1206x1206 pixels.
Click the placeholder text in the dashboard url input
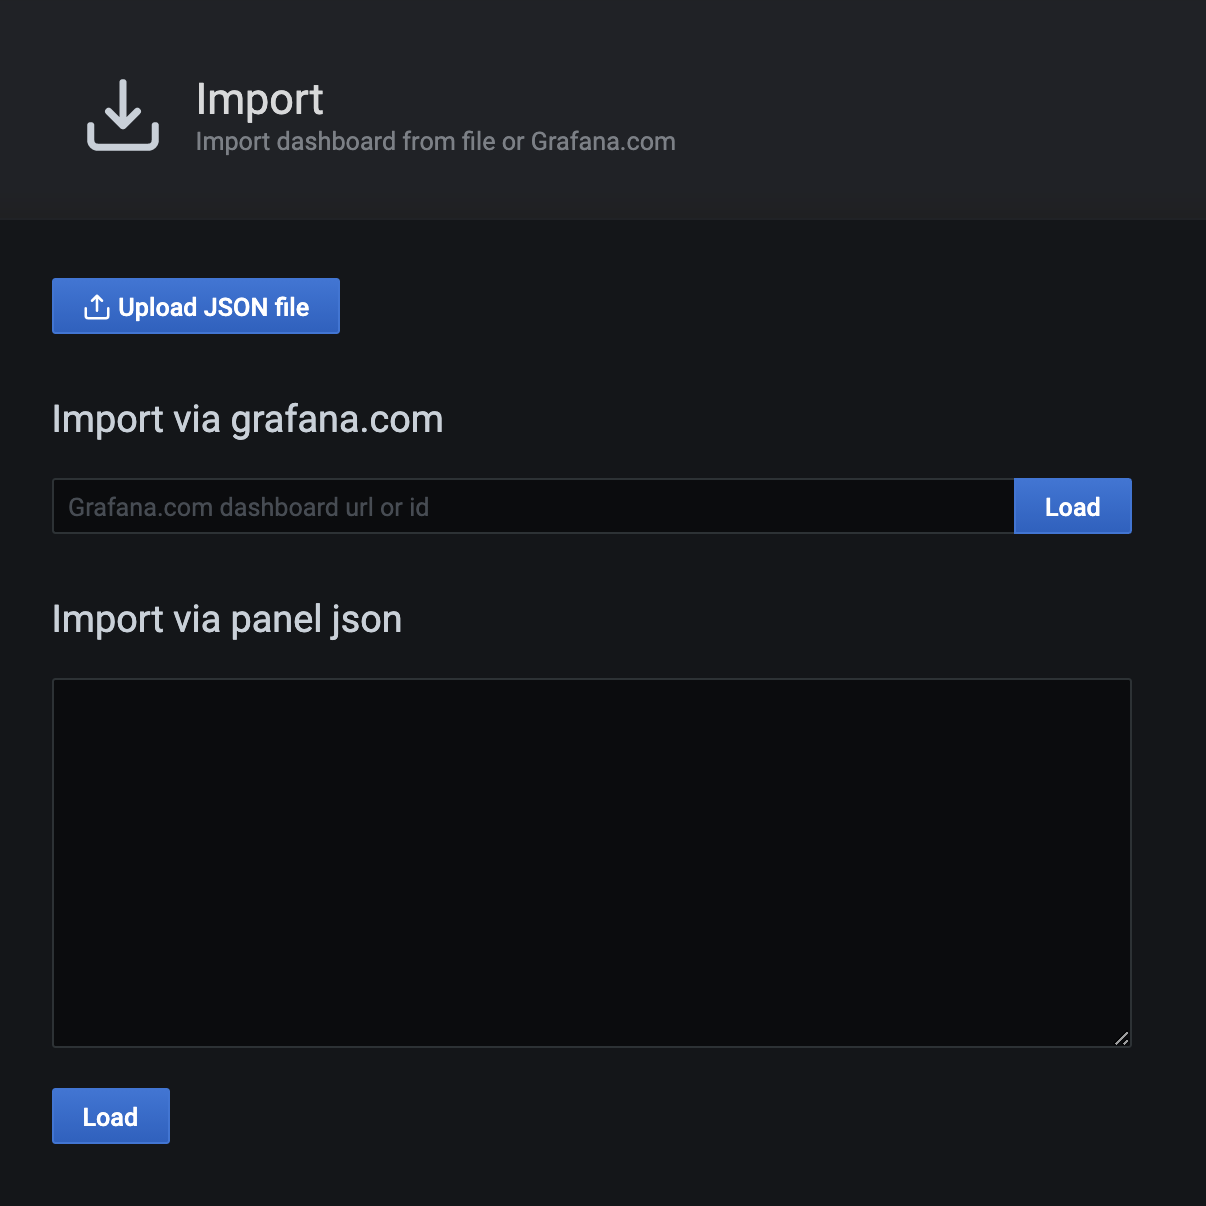pyautogui.click(x=249, y=507)
